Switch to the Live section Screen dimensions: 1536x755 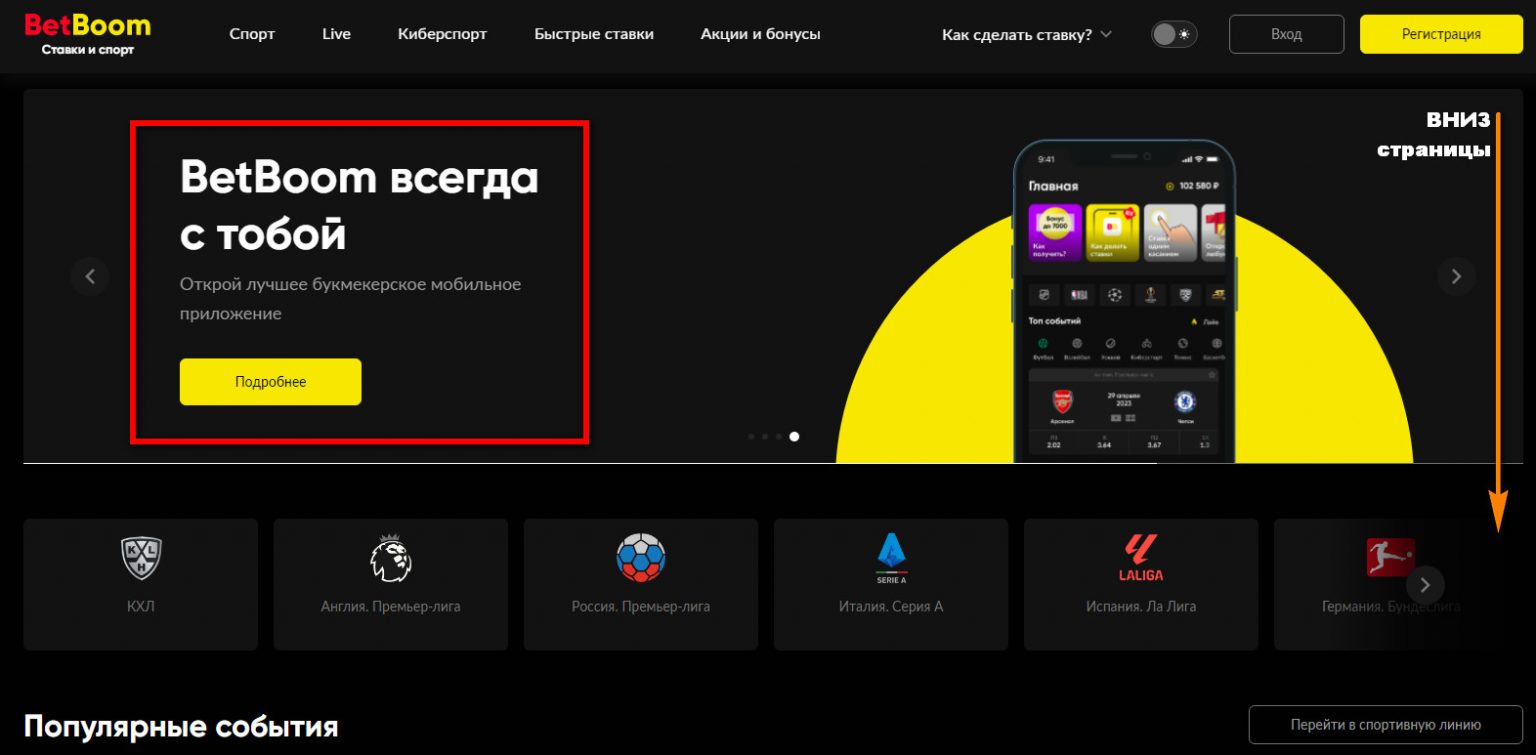(336, 34)
